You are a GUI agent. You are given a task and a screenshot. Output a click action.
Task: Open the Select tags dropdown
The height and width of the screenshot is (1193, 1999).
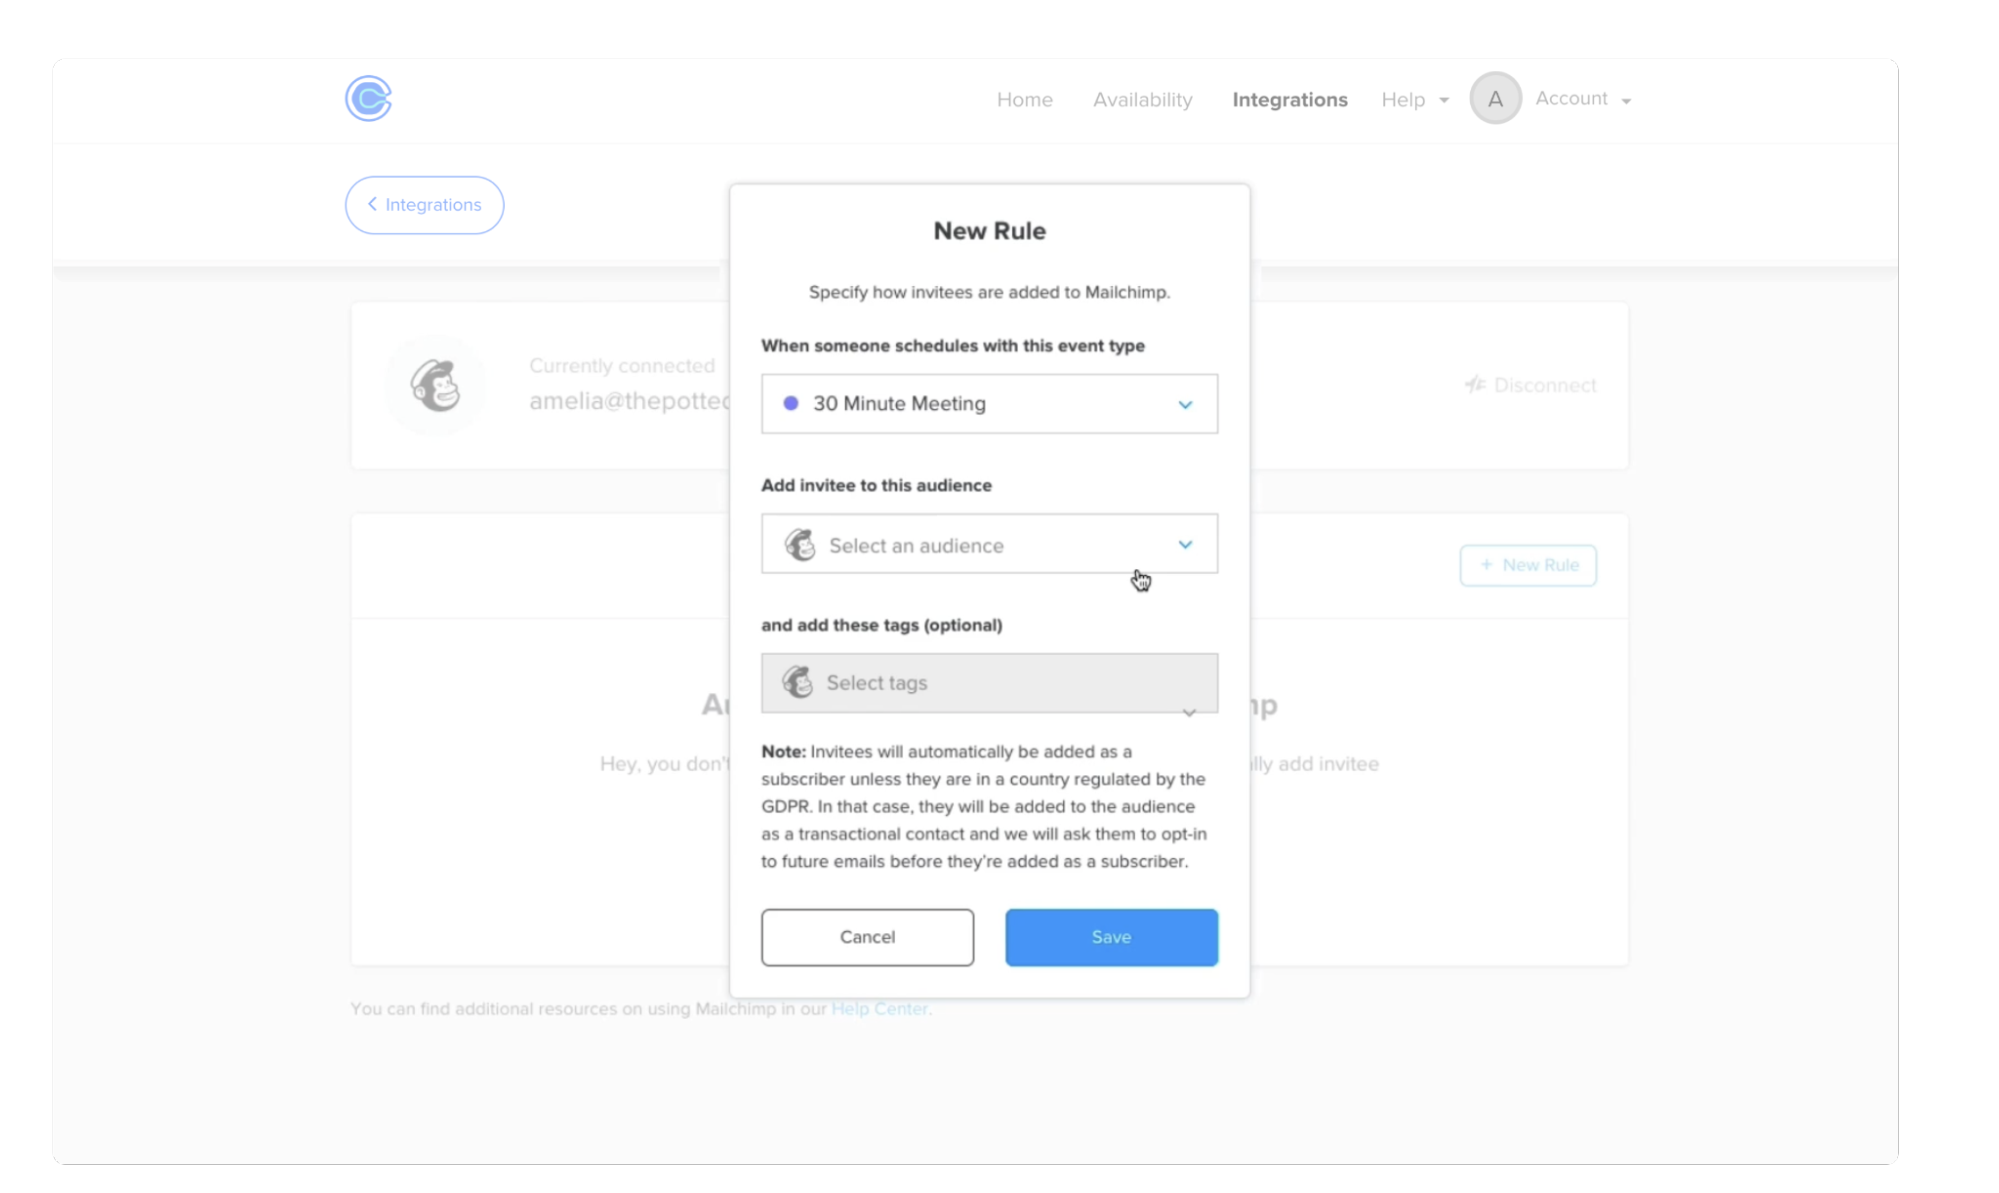[989, 683]
